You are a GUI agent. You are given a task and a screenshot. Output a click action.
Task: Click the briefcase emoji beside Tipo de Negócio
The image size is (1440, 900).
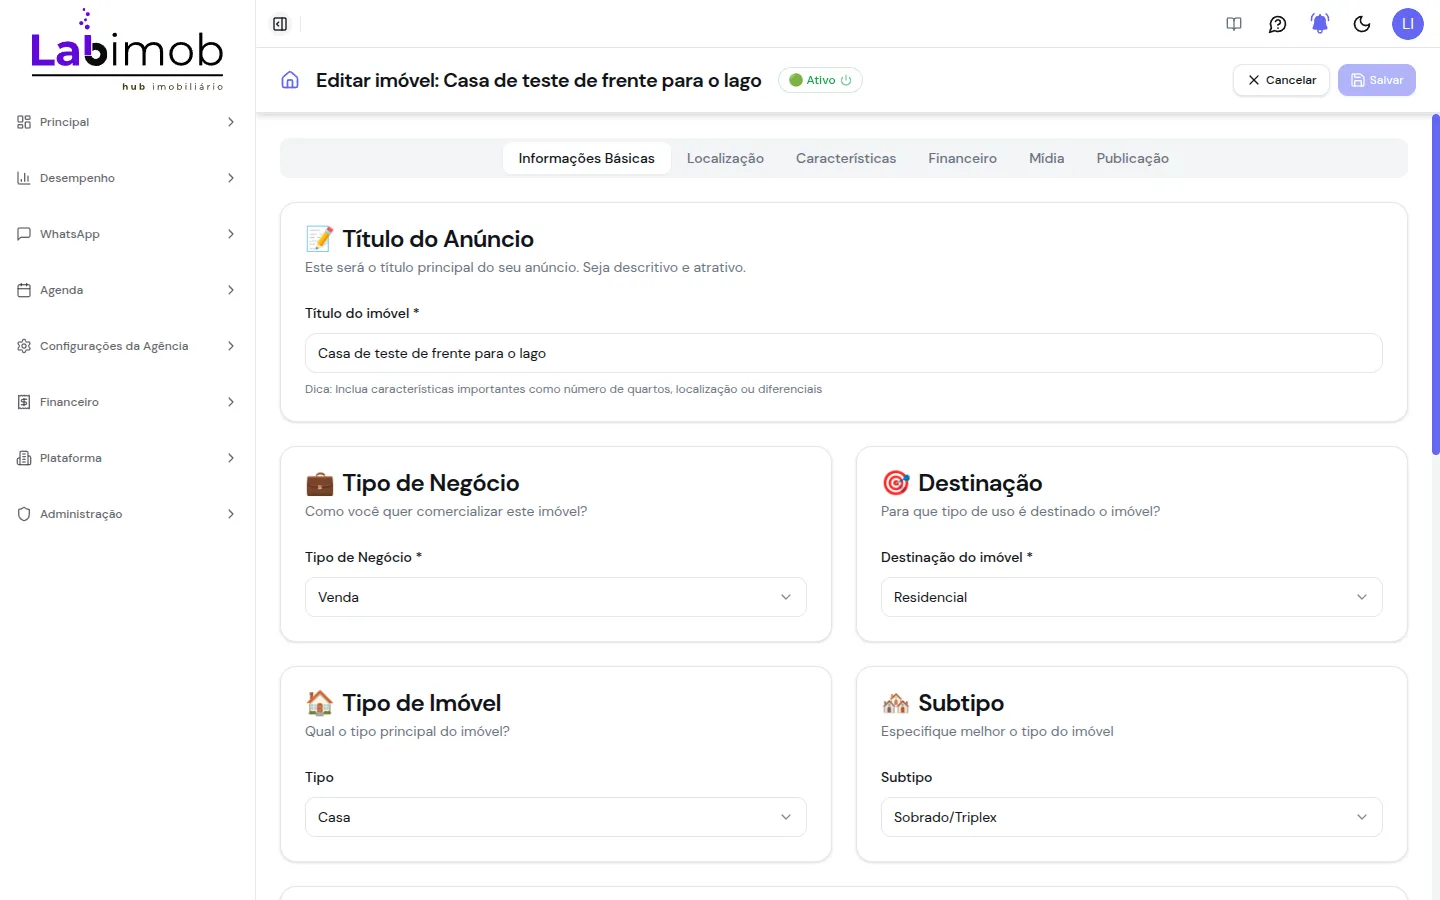point(319,483)
